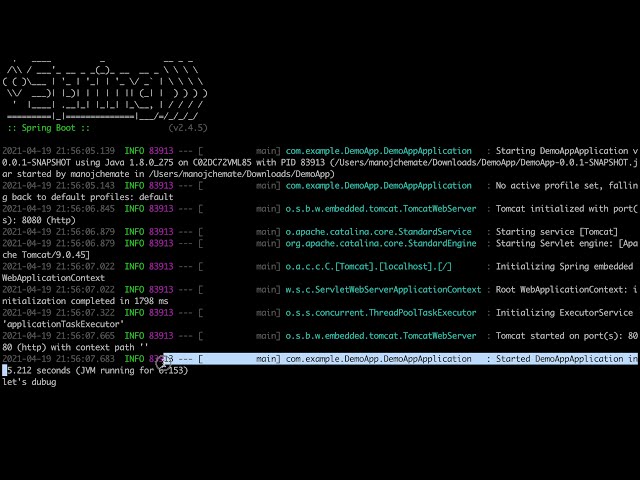Click the "let's dubug" line
This screenshot has width=640, height=480.
30,382
